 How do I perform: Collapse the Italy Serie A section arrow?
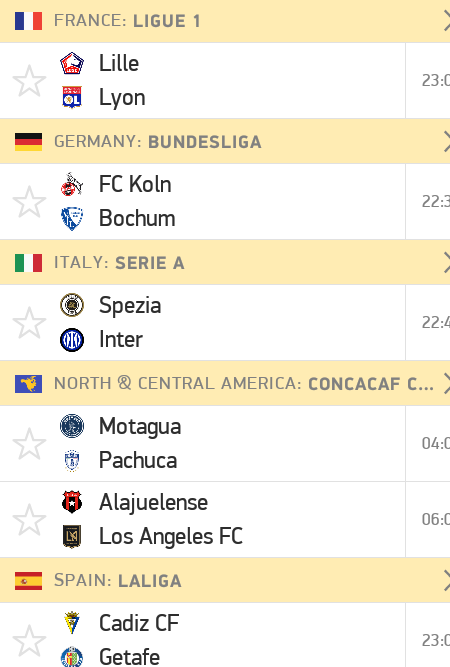(x=446, y=263)
